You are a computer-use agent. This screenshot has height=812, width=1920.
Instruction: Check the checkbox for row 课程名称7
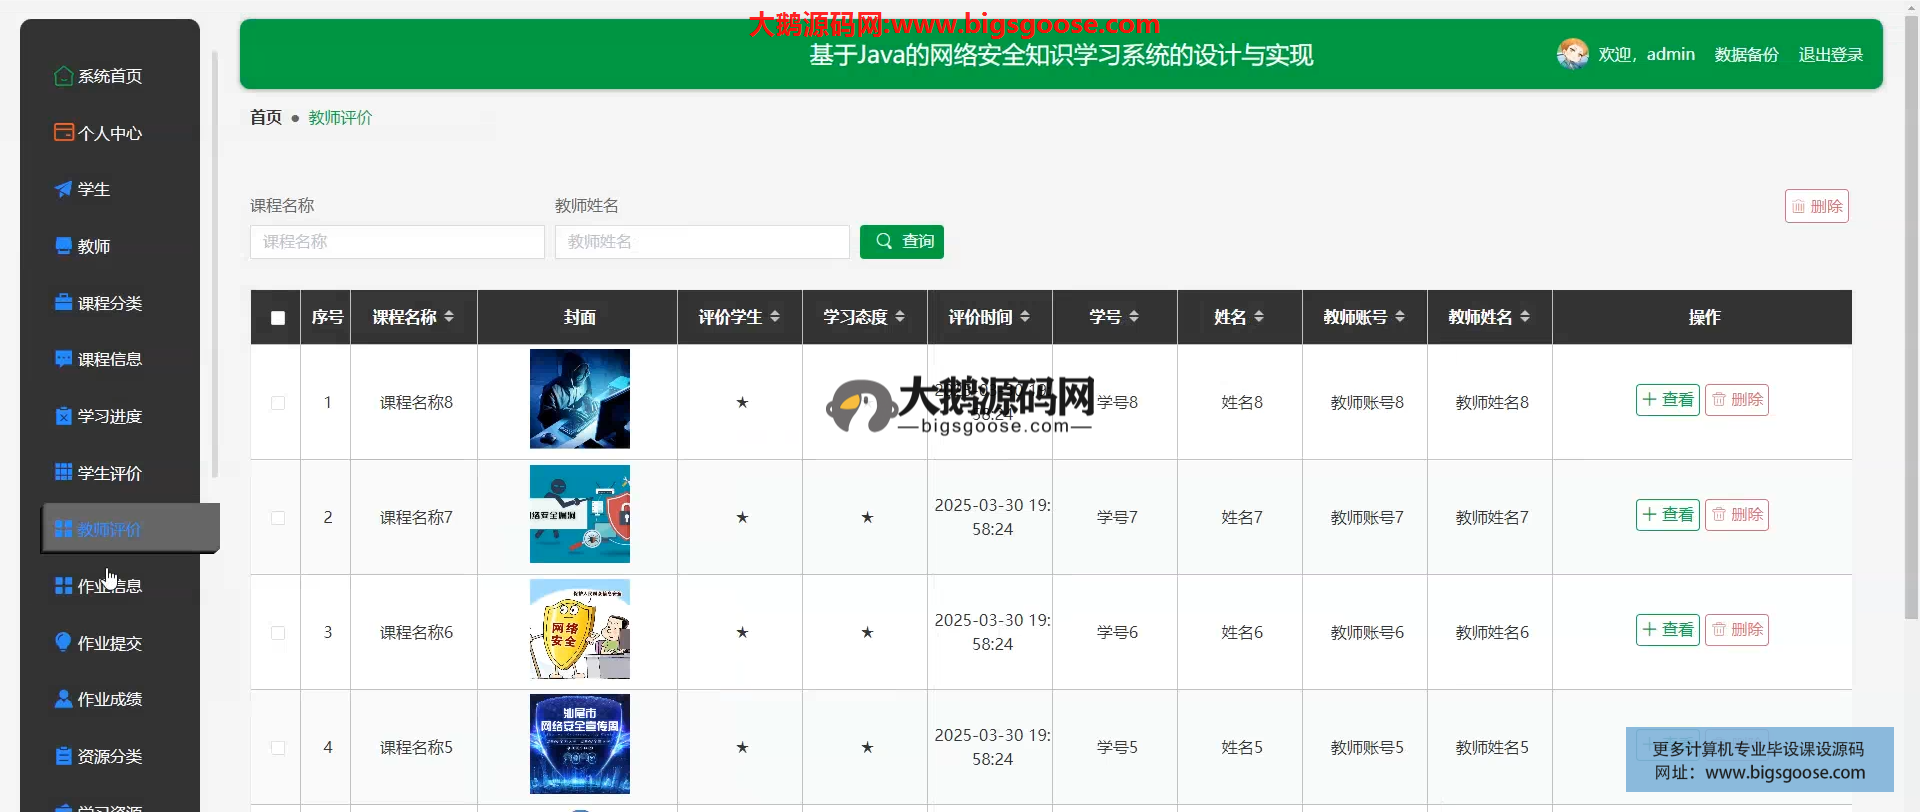pos(278,518)
